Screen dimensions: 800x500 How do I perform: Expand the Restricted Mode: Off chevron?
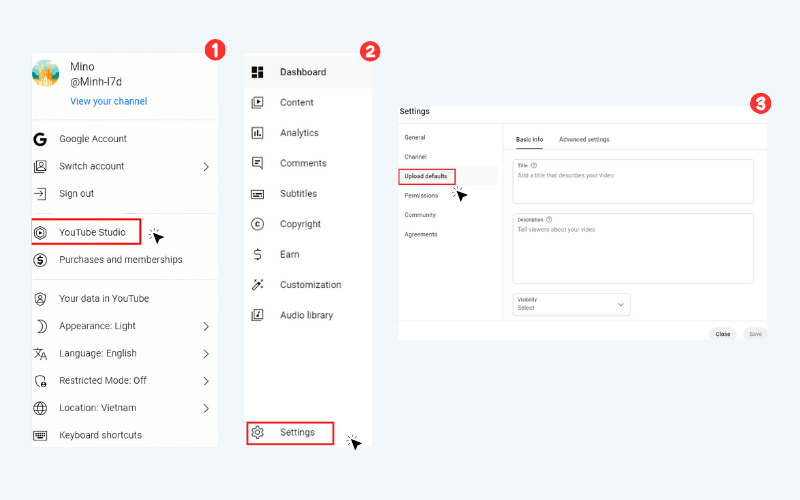(206, 381)
